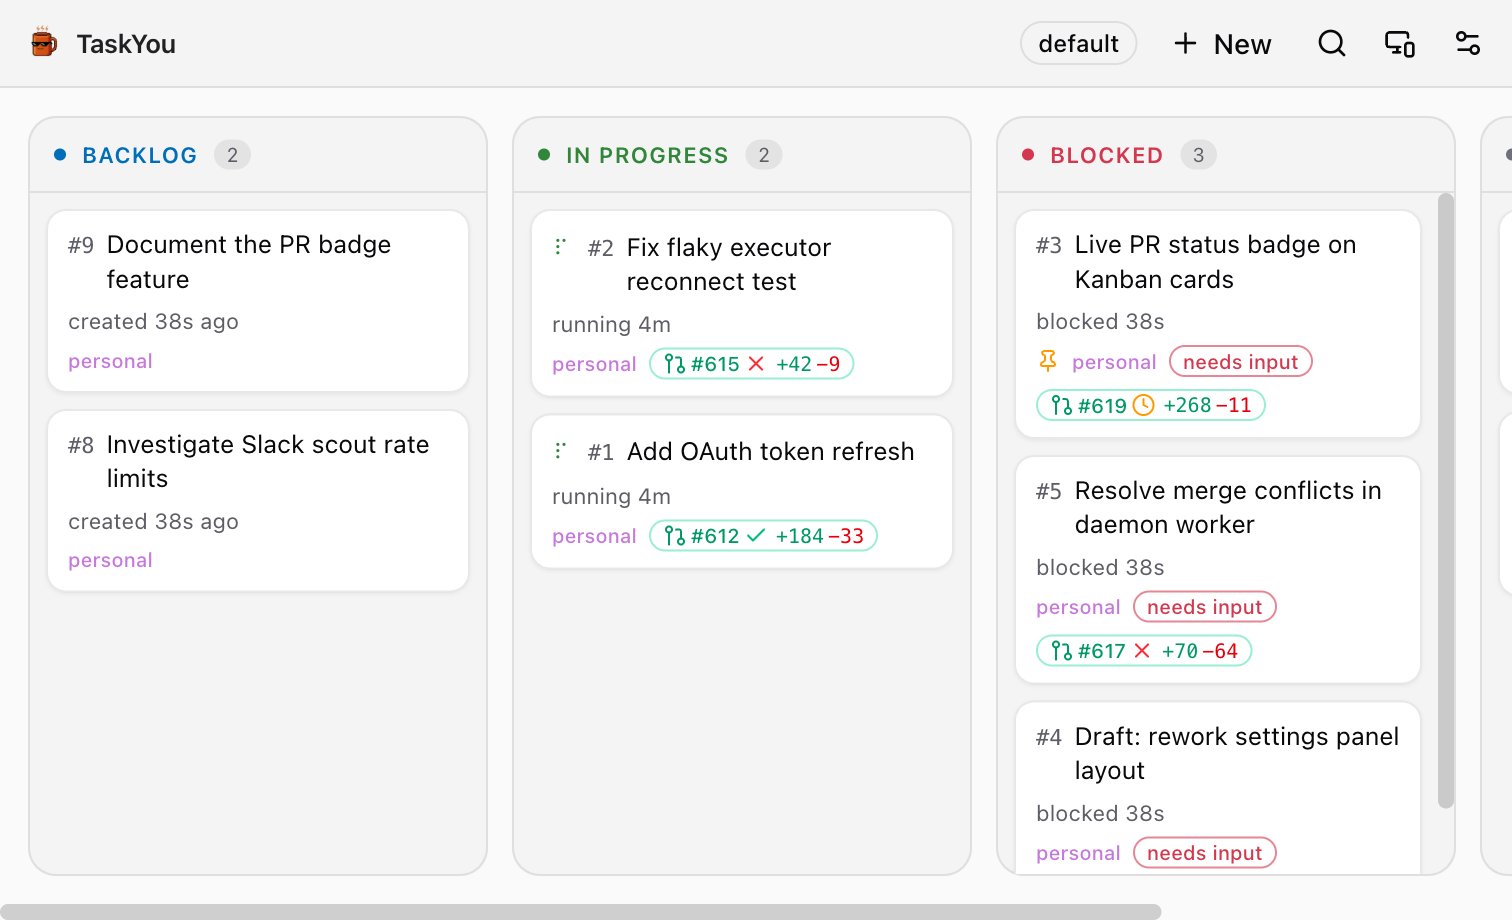Open the filter settings sliders icon
This screenshot has height=920, width=1512.
[1467, 44]
